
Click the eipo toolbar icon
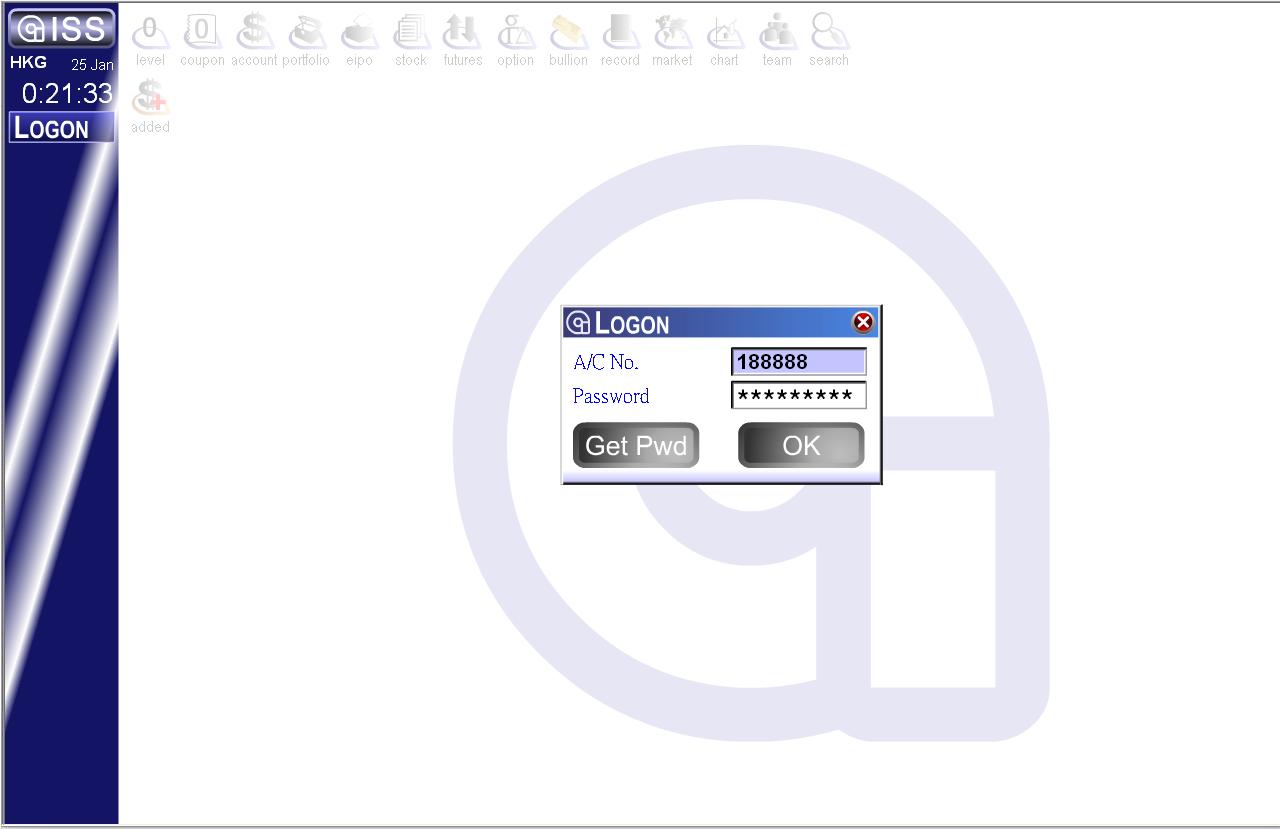click(x=359, y=35)
